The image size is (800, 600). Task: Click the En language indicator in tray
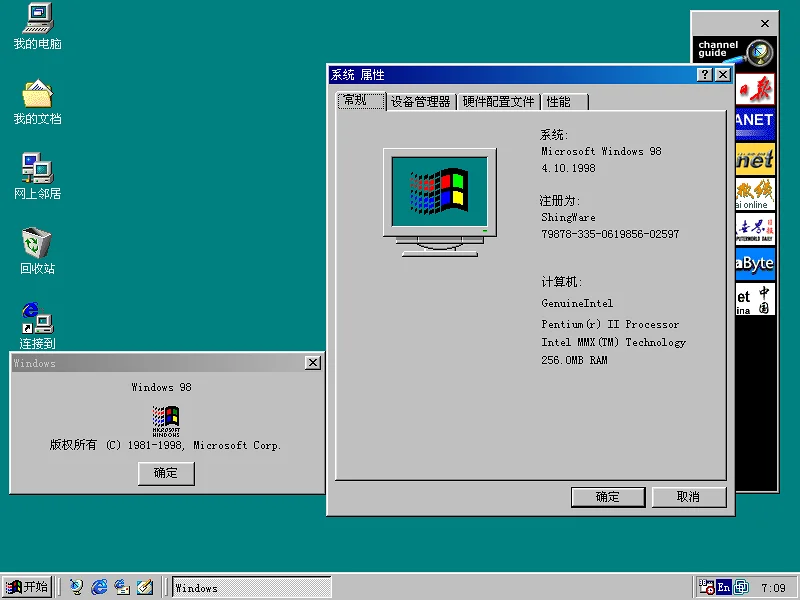click(x=723, y=588)
